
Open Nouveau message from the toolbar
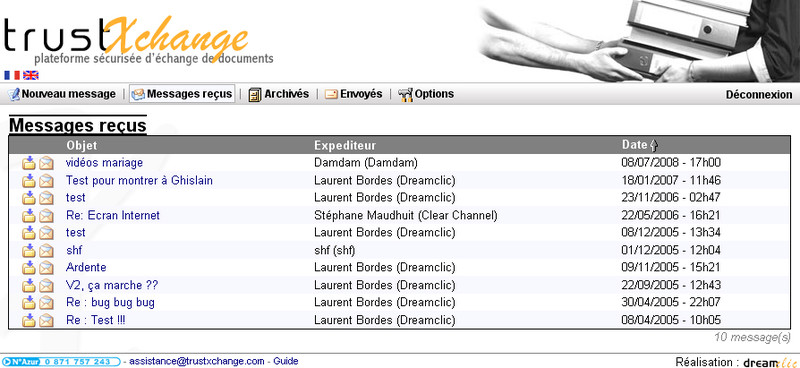tap(62, 94)
